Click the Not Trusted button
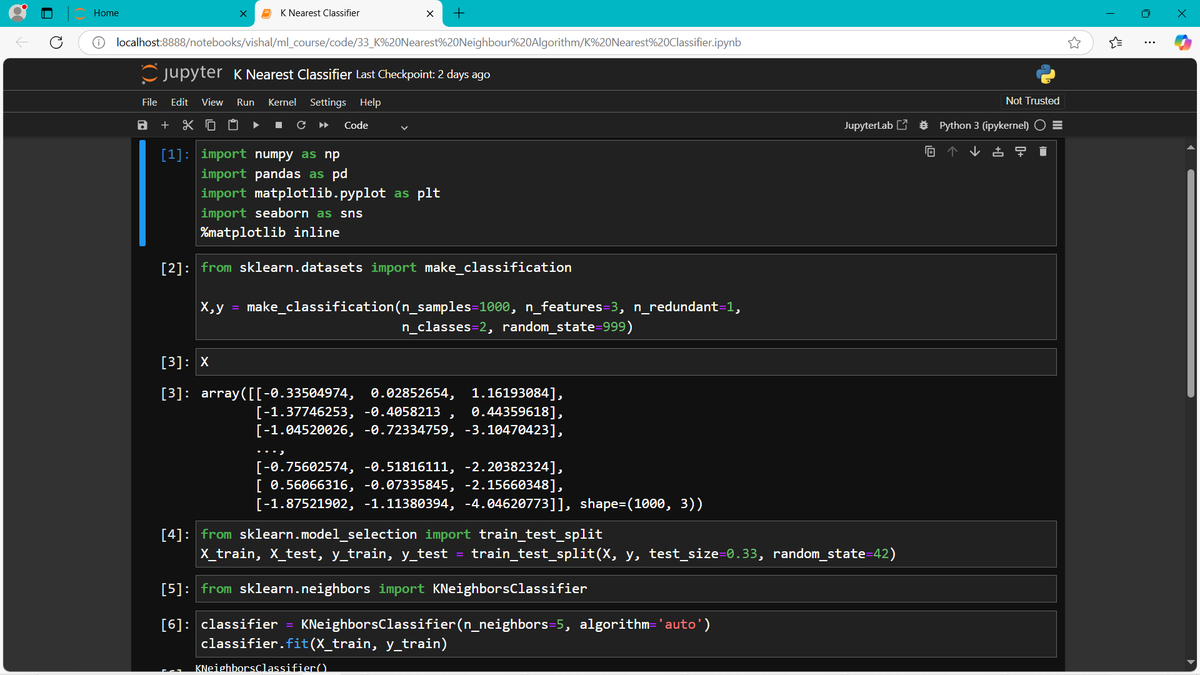This screenshot has width=1200, height=675. pyautogui.click(x=1032, y=101)
